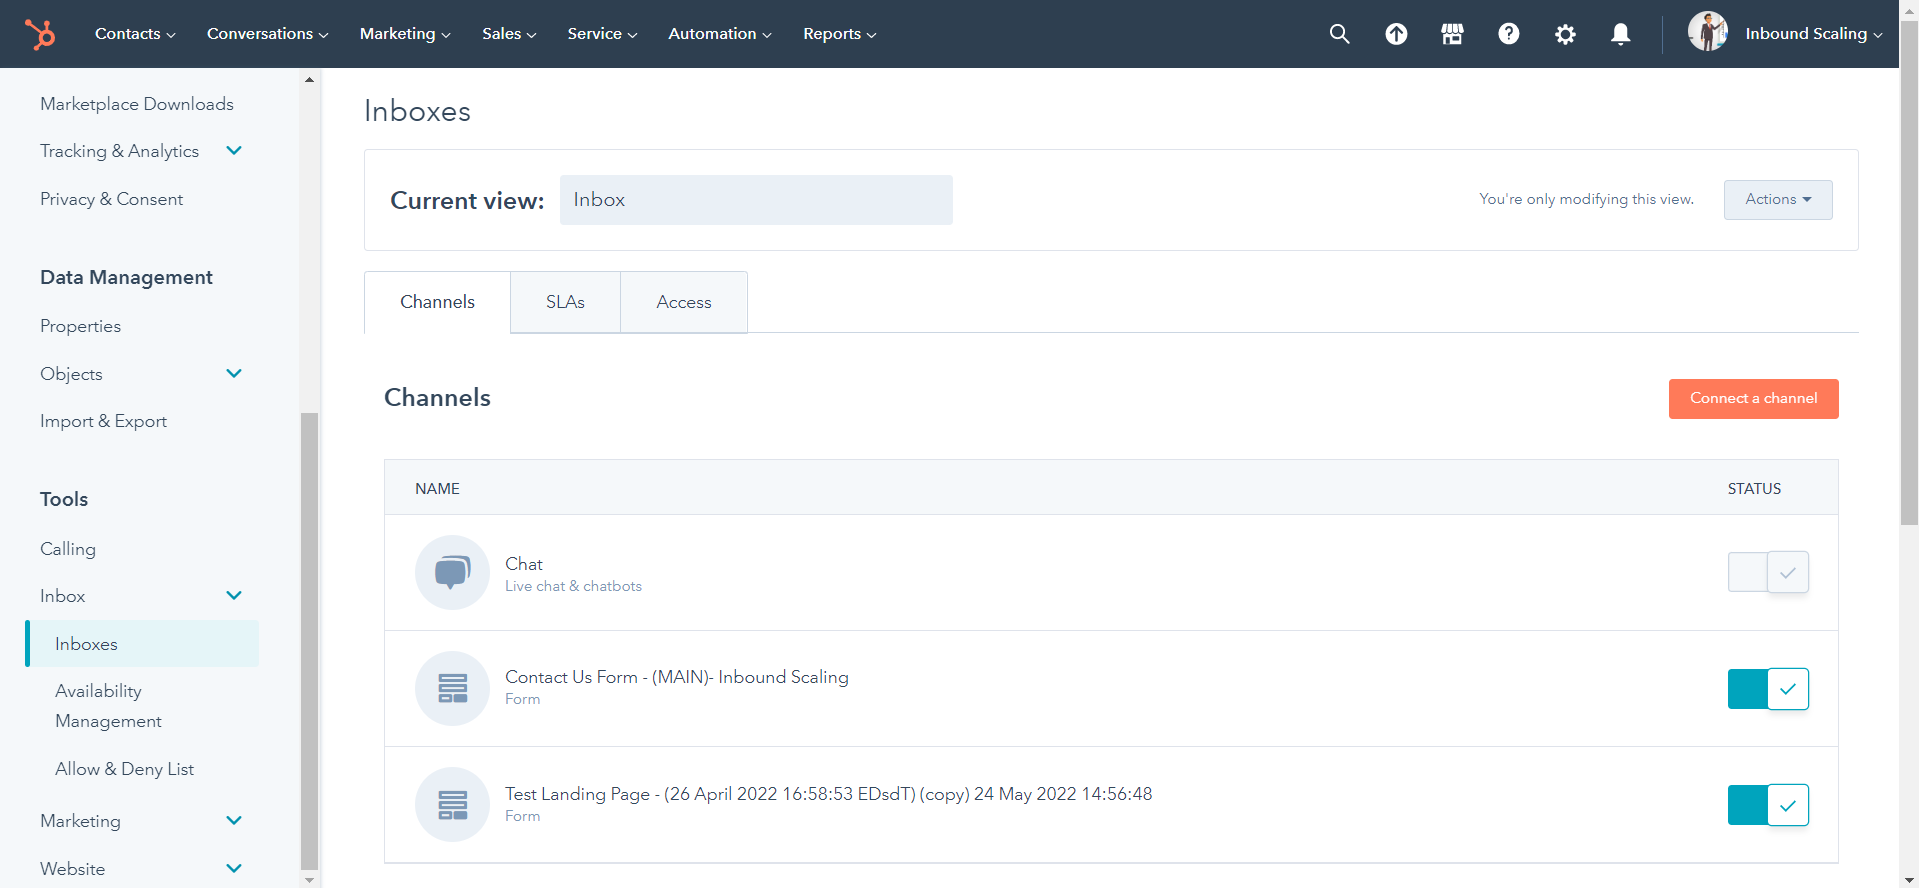This screenshot has width=1919, height=888.
Task: Open the Contacts menu
Action: pos(135,34)
